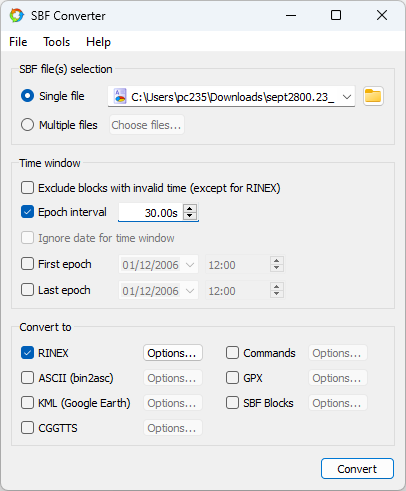Image resolution: width=406 pixels, height=491 pixels.
Task: Increase Epoch interval with up arrow
Action: point(190,209)
